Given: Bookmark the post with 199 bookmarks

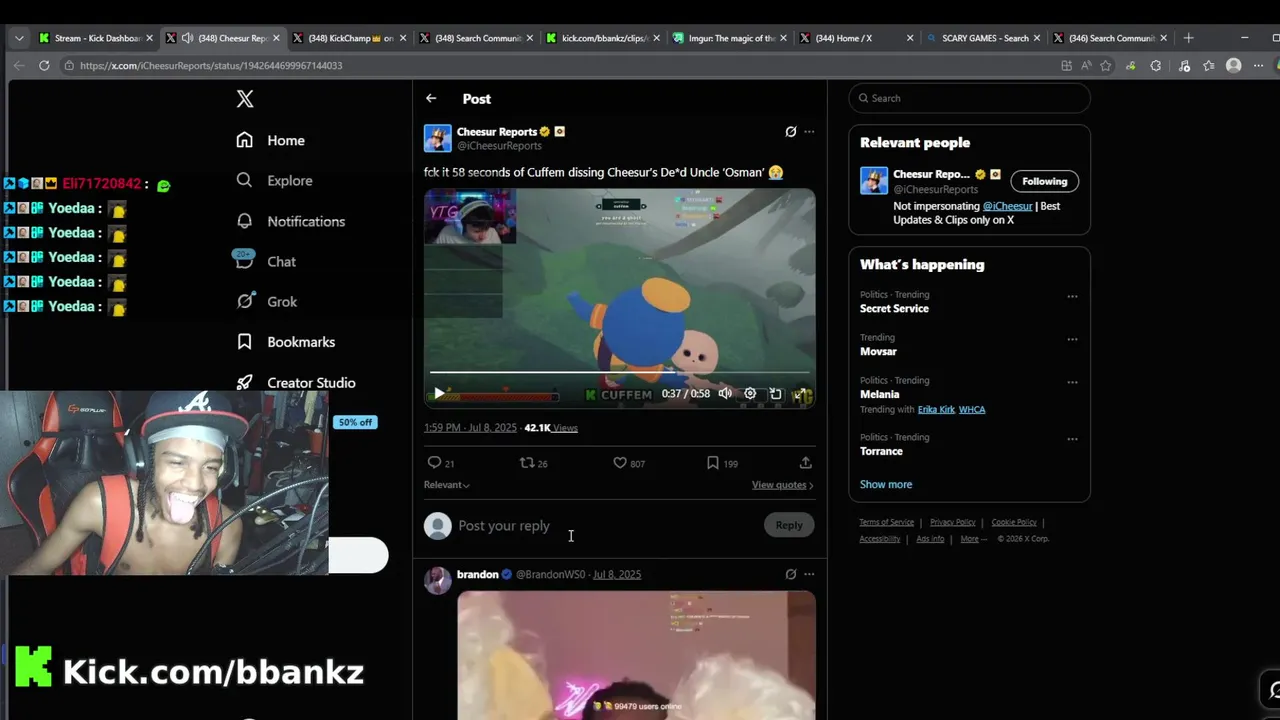Looking at the screenshot, I should tap(722, 463).
